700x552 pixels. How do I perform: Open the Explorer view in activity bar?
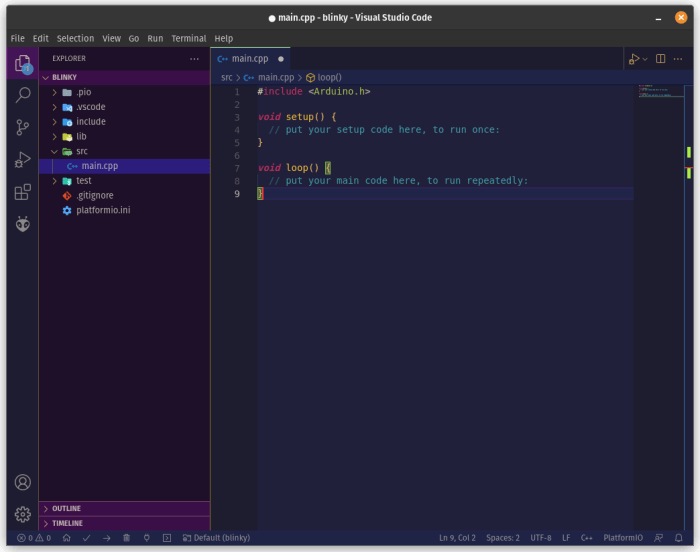[22, 63]
